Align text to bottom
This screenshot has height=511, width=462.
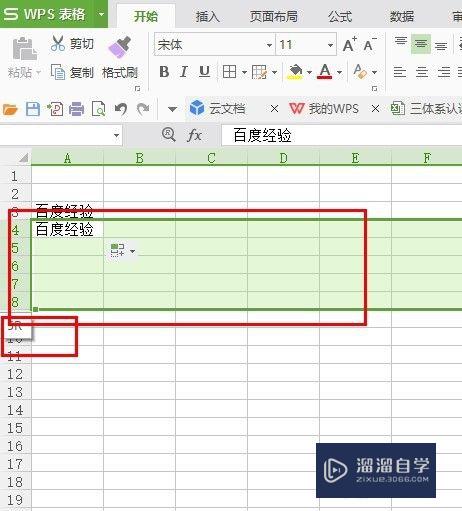pyautogui.click(x=441, y=46)
